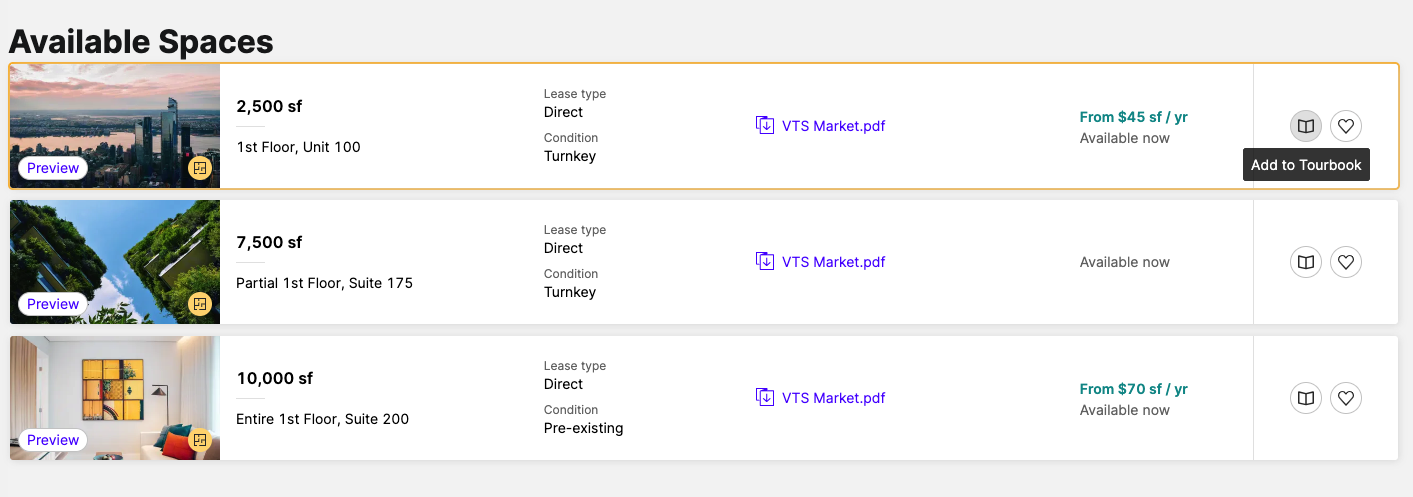Add Suite 175 to Tourbook
The height and width of the screenshot is (497, 1413).
point(1305,262)
